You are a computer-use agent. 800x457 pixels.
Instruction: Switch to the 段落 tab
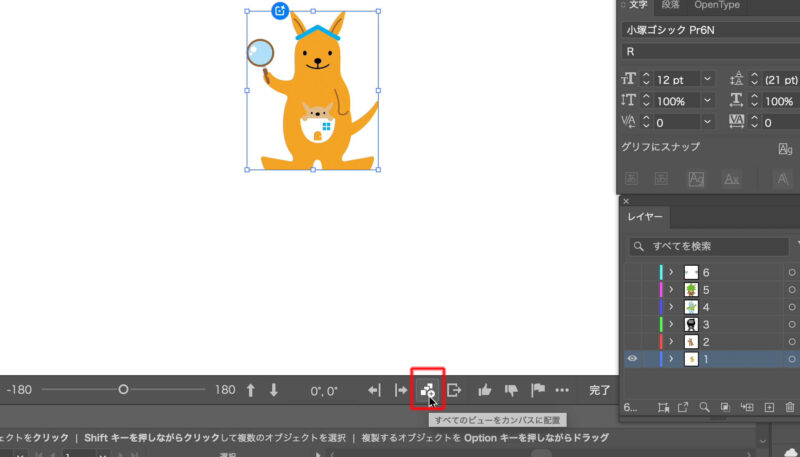pos(670,5)
